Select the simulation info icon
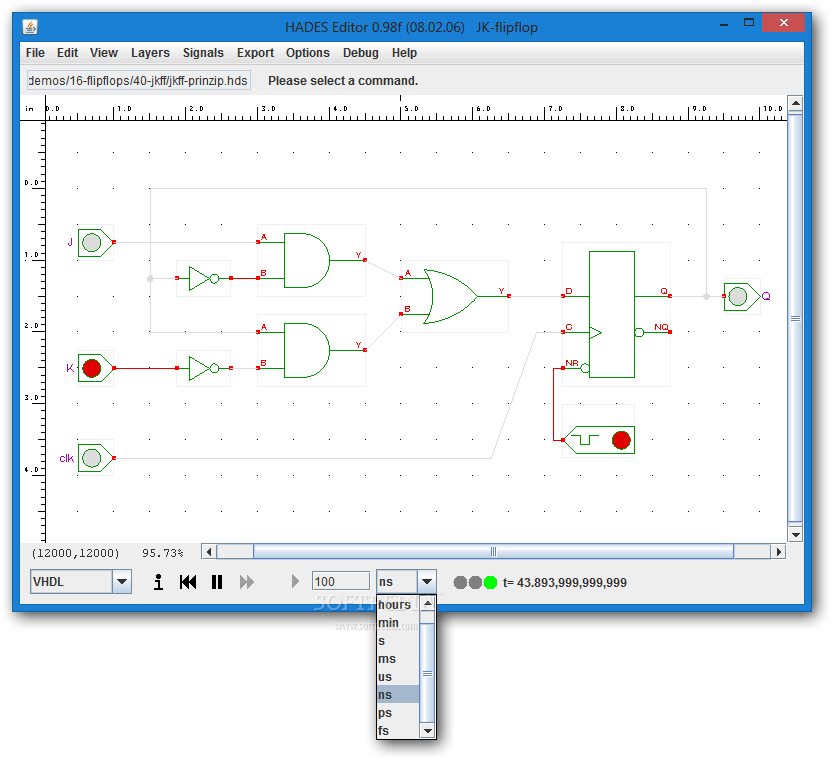 click(x=157, y=581)
